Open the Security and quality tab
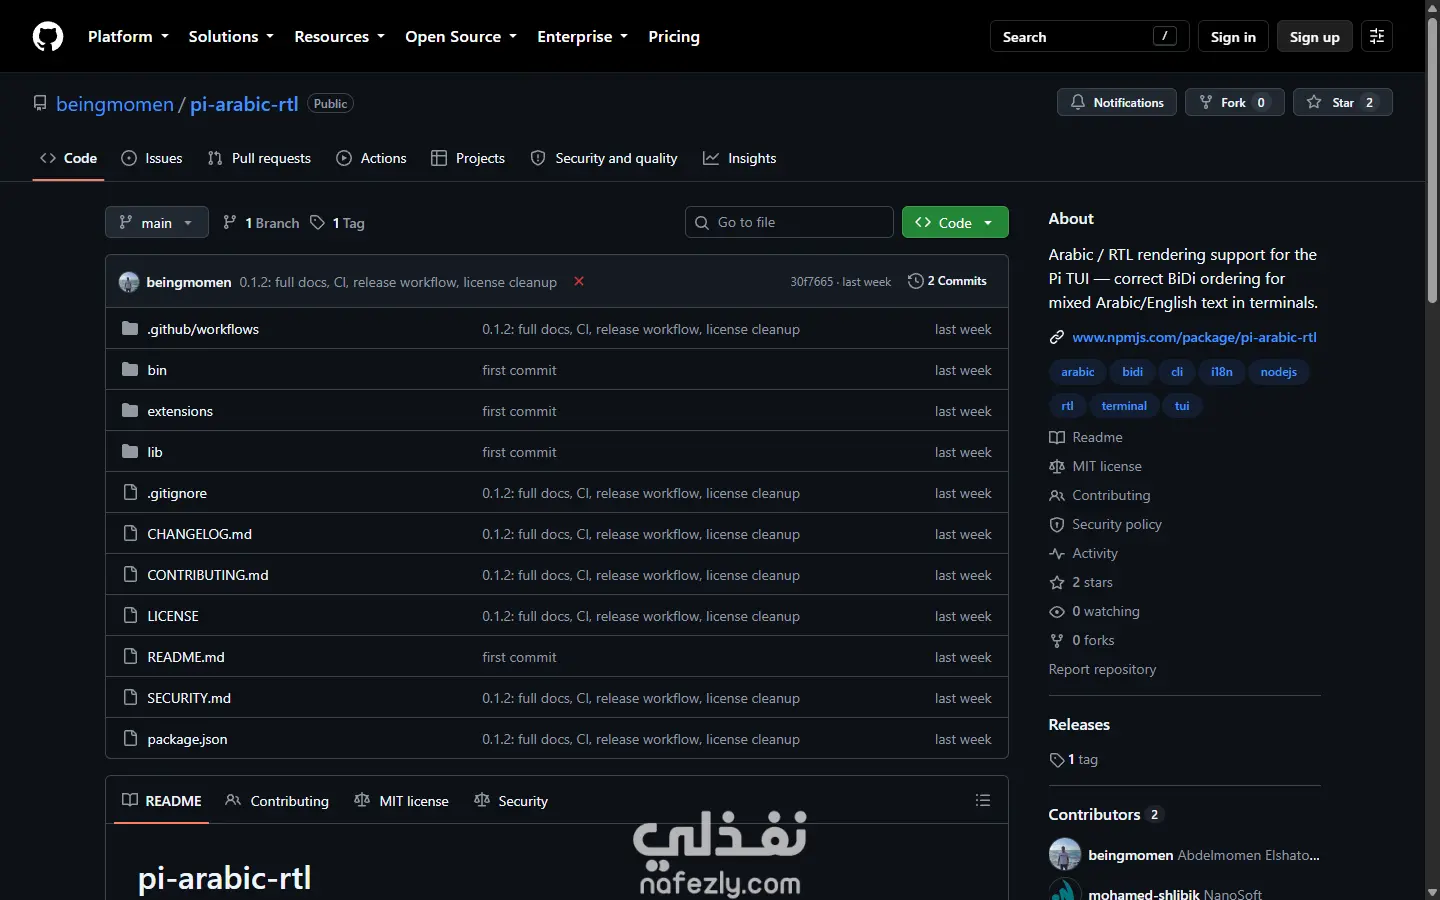 point(604,159)
